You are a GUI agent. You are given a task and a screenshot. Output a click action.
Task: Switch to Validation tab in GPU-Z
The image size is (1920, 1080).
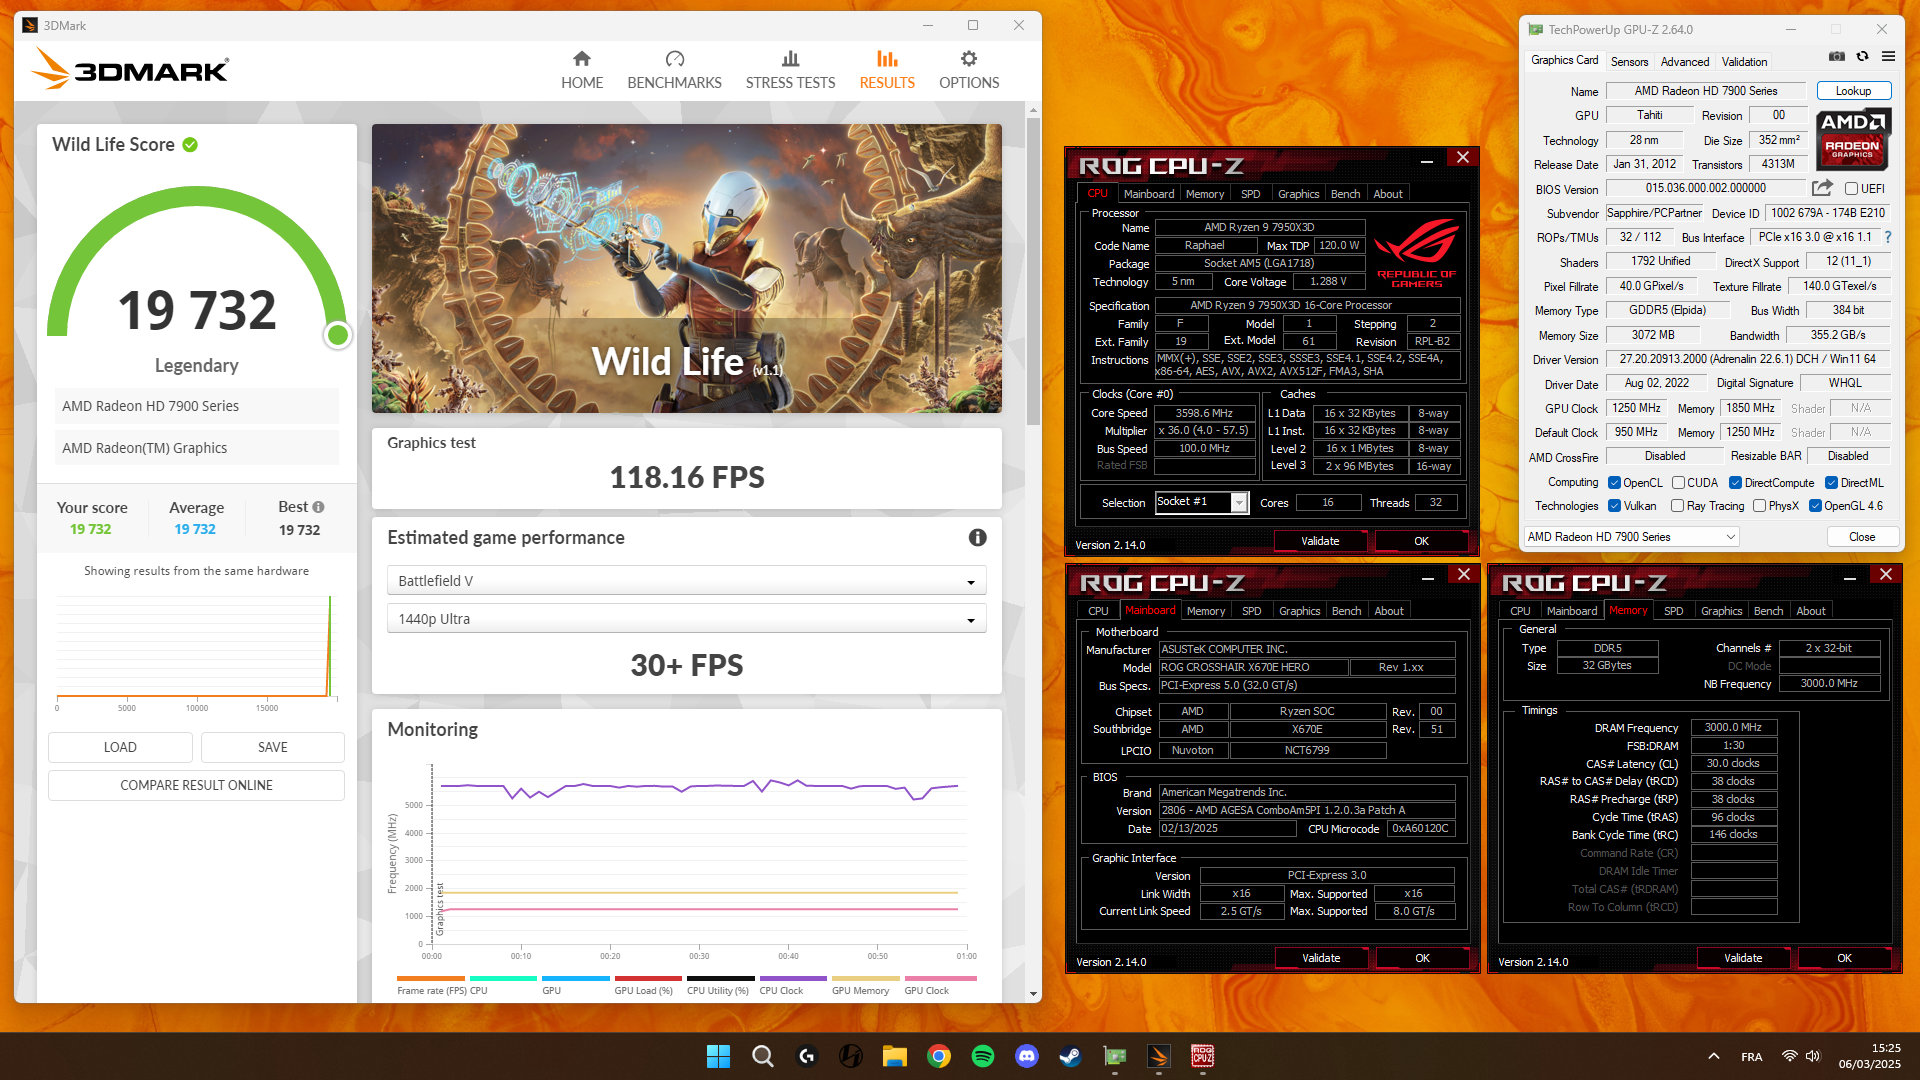click(x=1744, y=61)
